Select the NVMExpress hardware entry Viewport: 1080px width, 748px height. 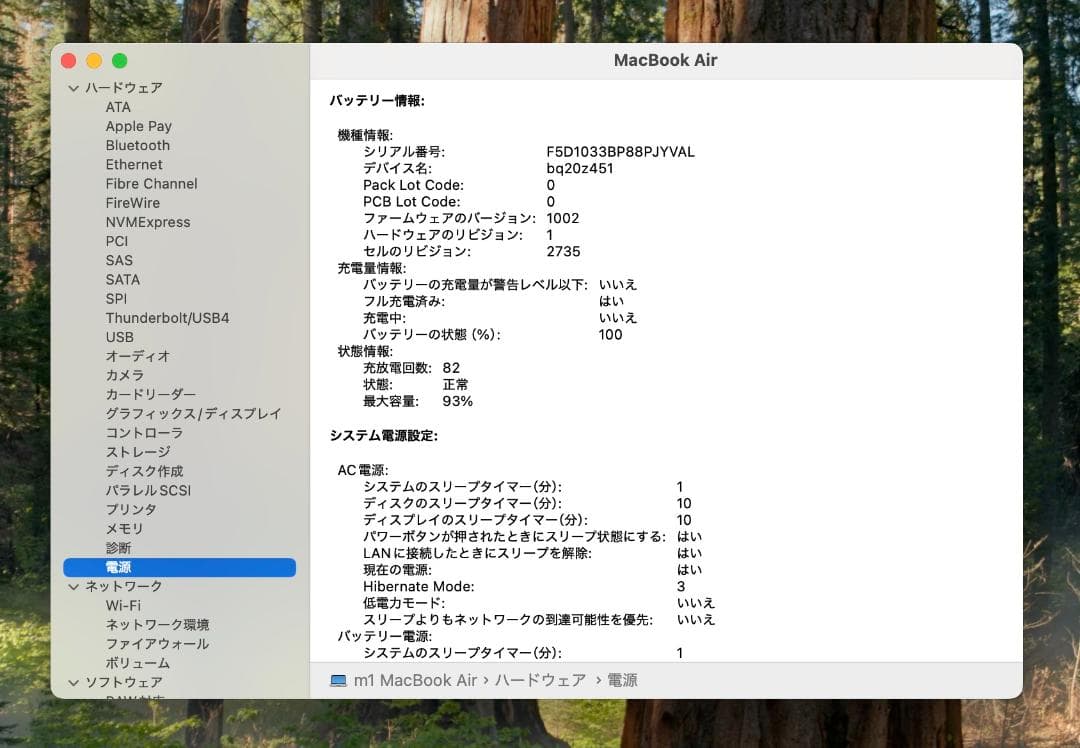tap(148, 222)
